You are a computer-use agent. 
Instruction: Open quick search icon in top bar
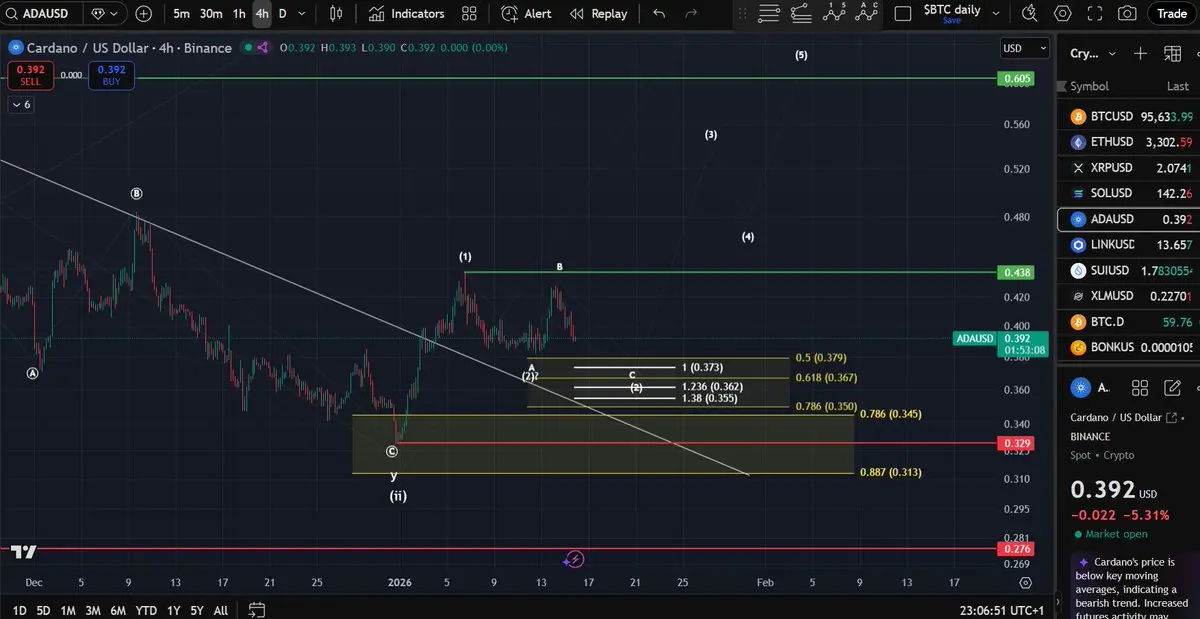[1030, 14]
